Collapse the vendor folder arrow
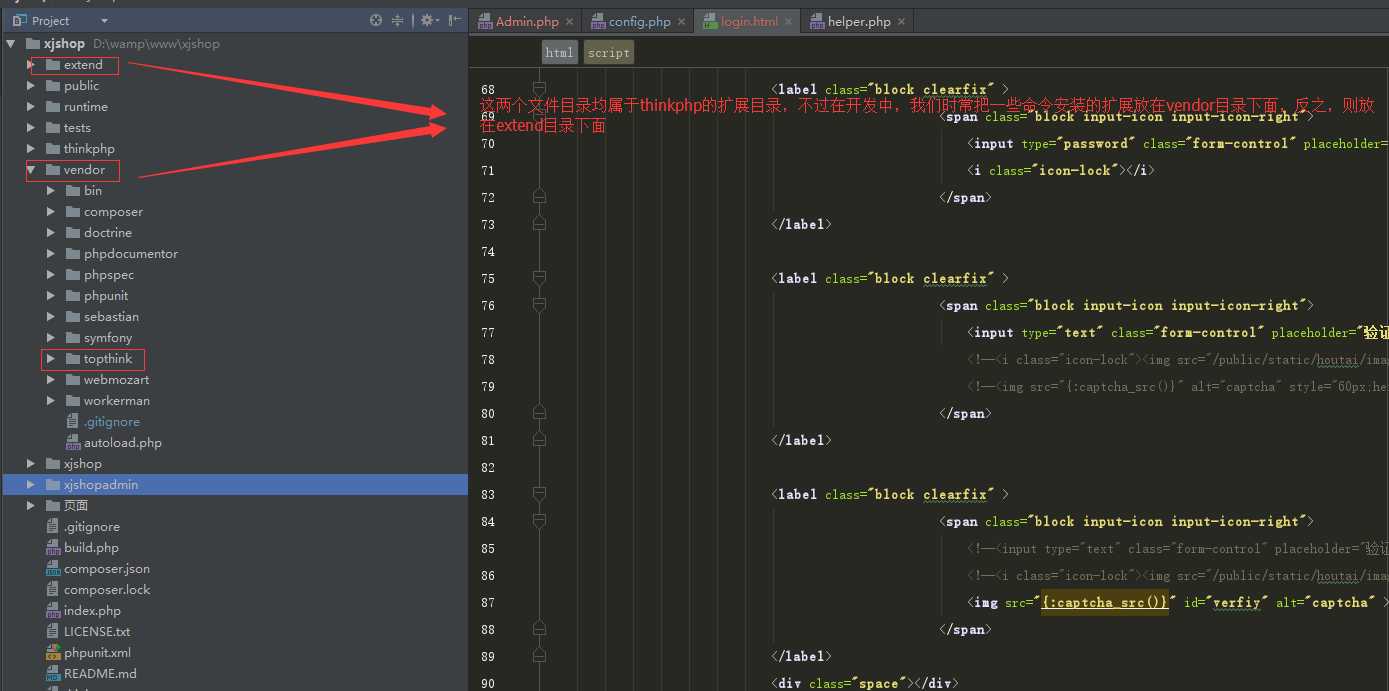Image resolution: width=1389 pixels, height=691 pixels. (31, 170)
